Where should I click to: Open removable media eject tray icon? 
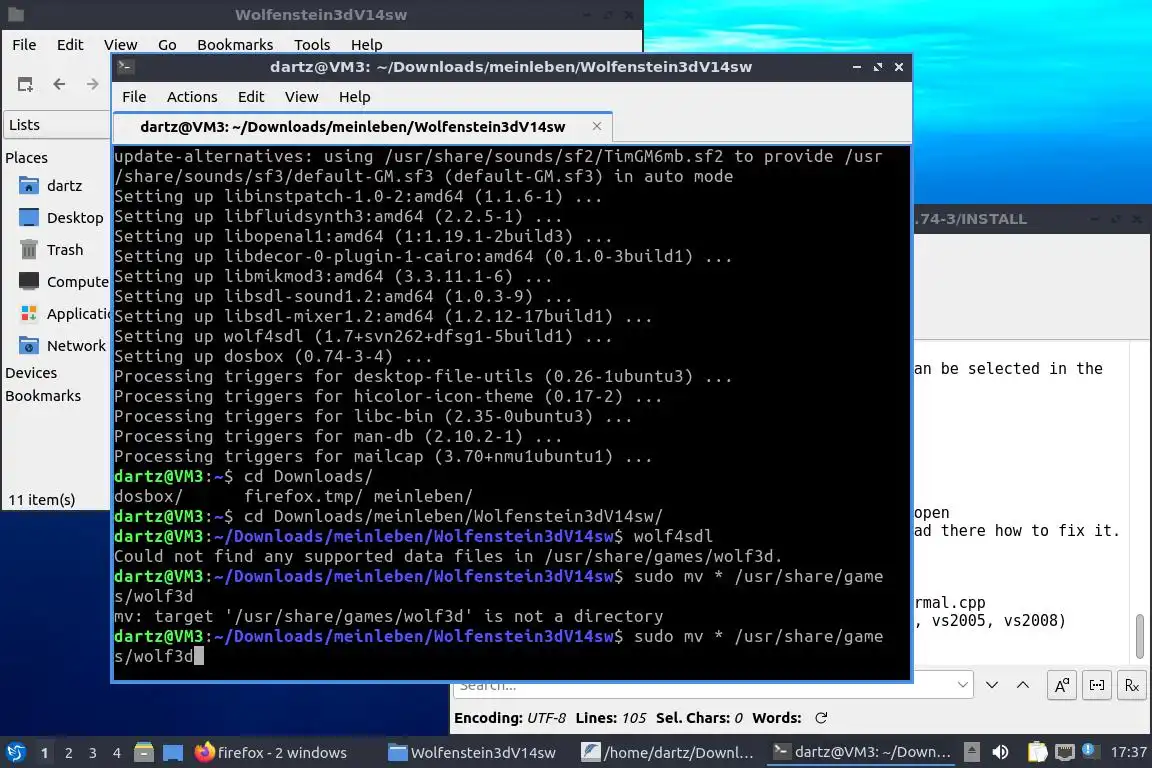click(x=971, y=752)
